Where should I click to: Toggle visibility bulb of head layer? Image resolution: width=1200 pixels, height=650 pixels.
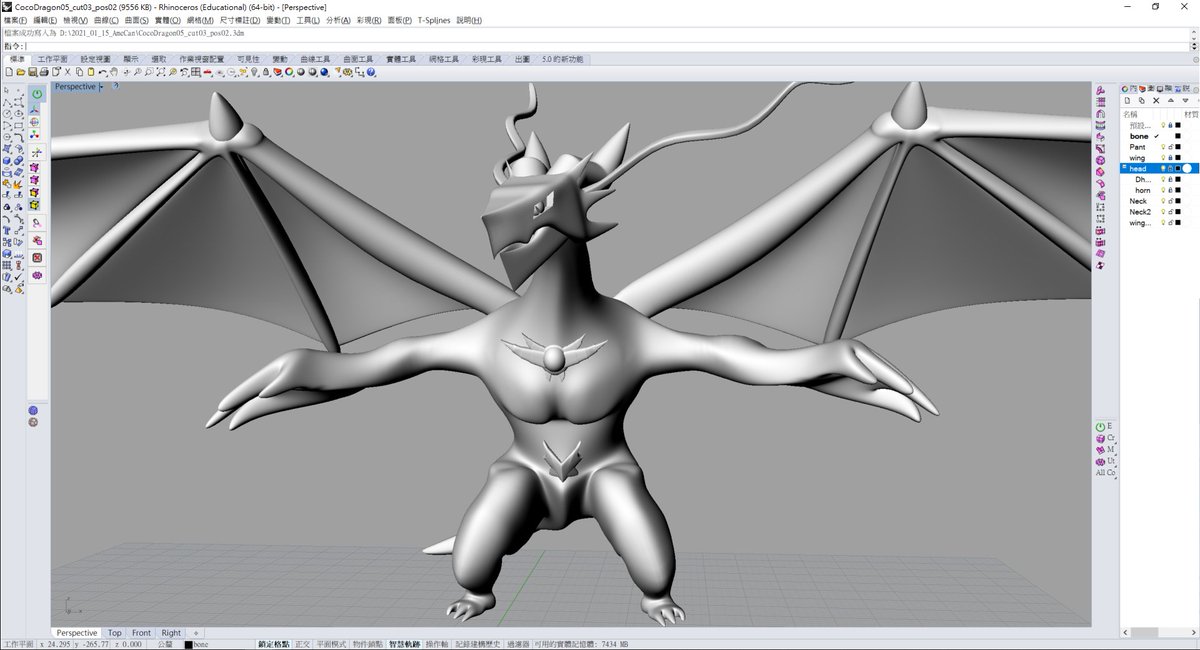coord(1162,168)
